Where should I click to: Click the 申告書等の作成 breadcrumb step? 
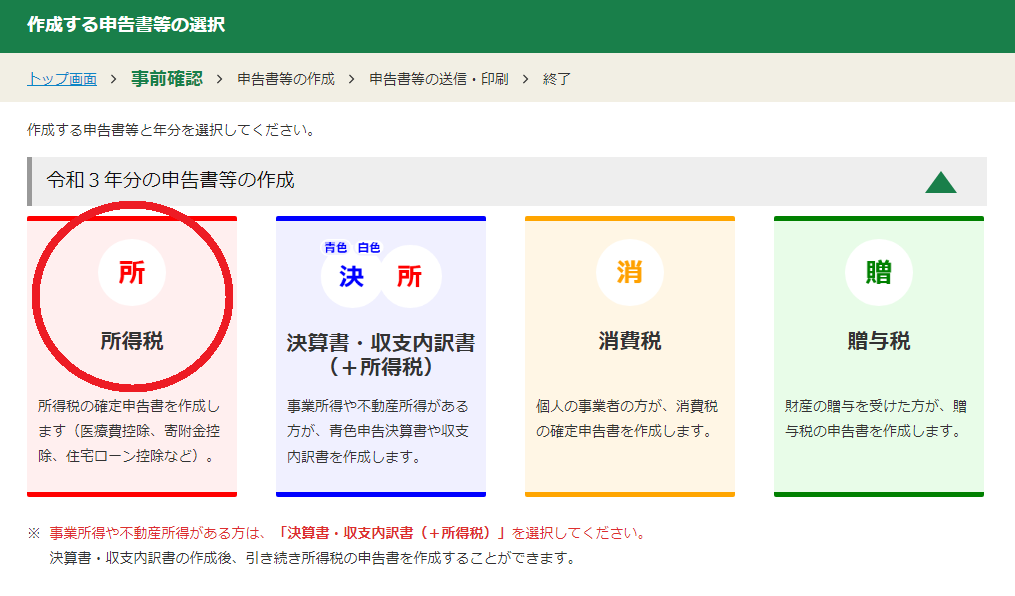[286, 79]
